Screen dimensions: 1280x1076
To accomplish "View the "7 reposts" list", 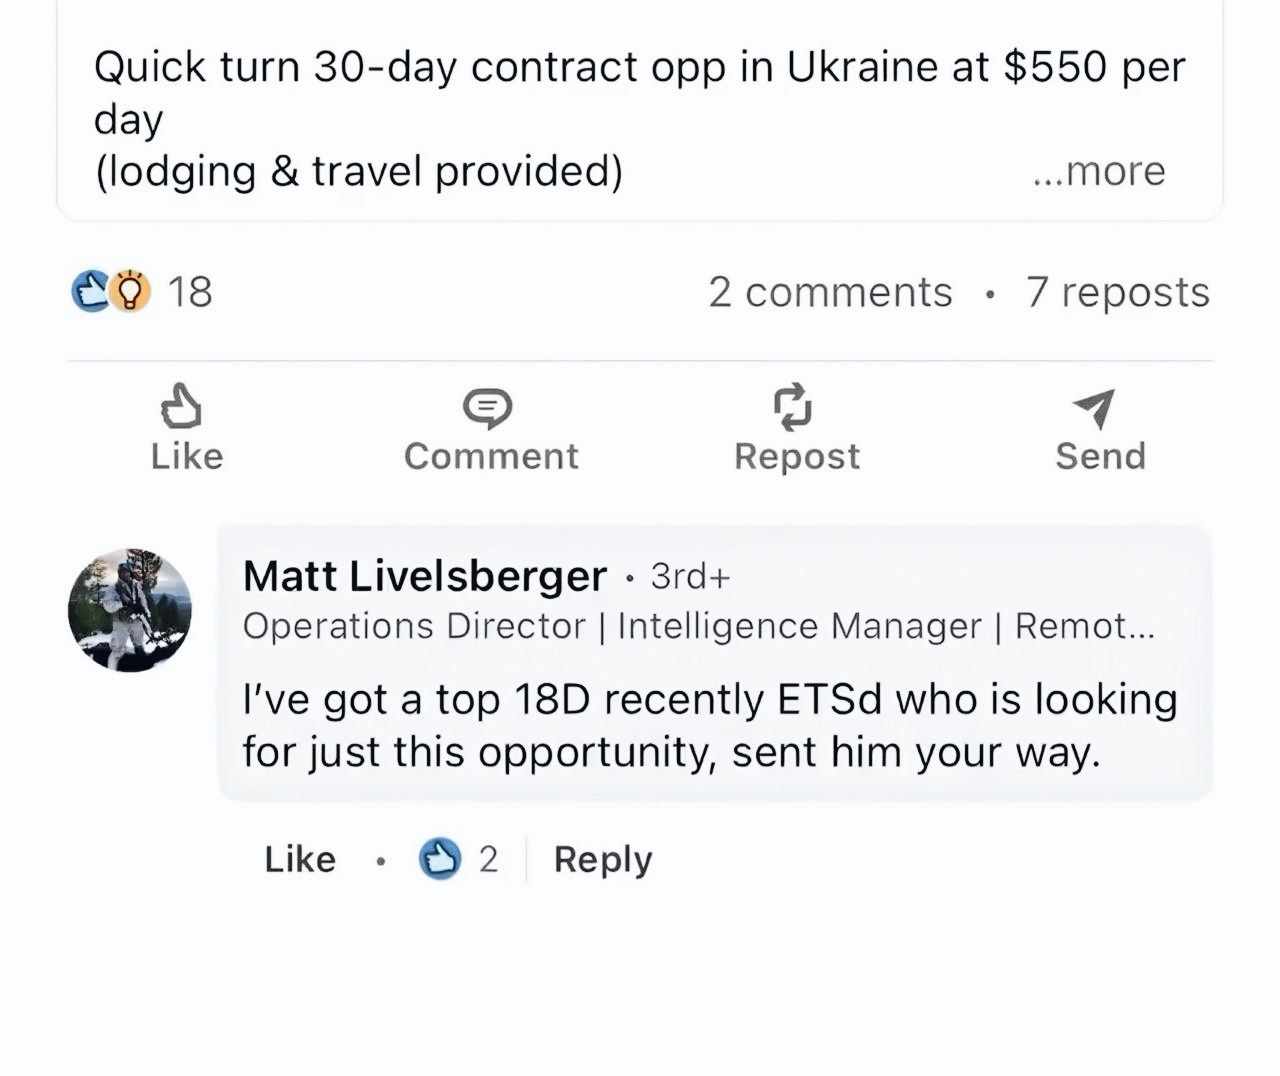I will click(1117, 292).
